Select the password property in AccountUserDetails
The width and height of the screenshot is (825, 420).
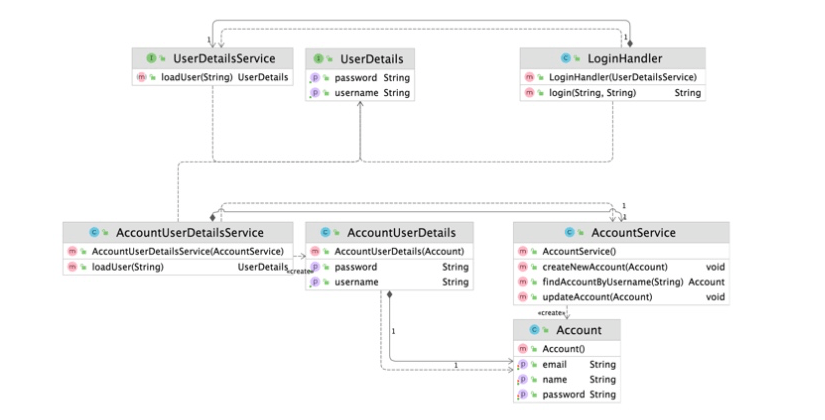pos(388,267)
